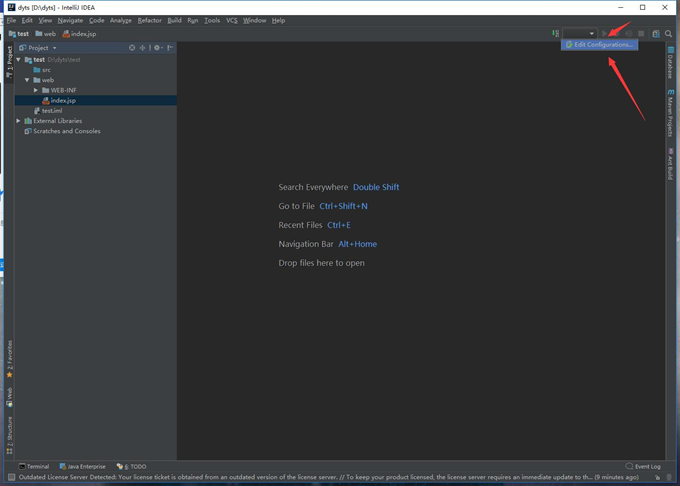
Task: Expand the WEB-INF folder
Action: pyautogui.click(x=36, y=90)
